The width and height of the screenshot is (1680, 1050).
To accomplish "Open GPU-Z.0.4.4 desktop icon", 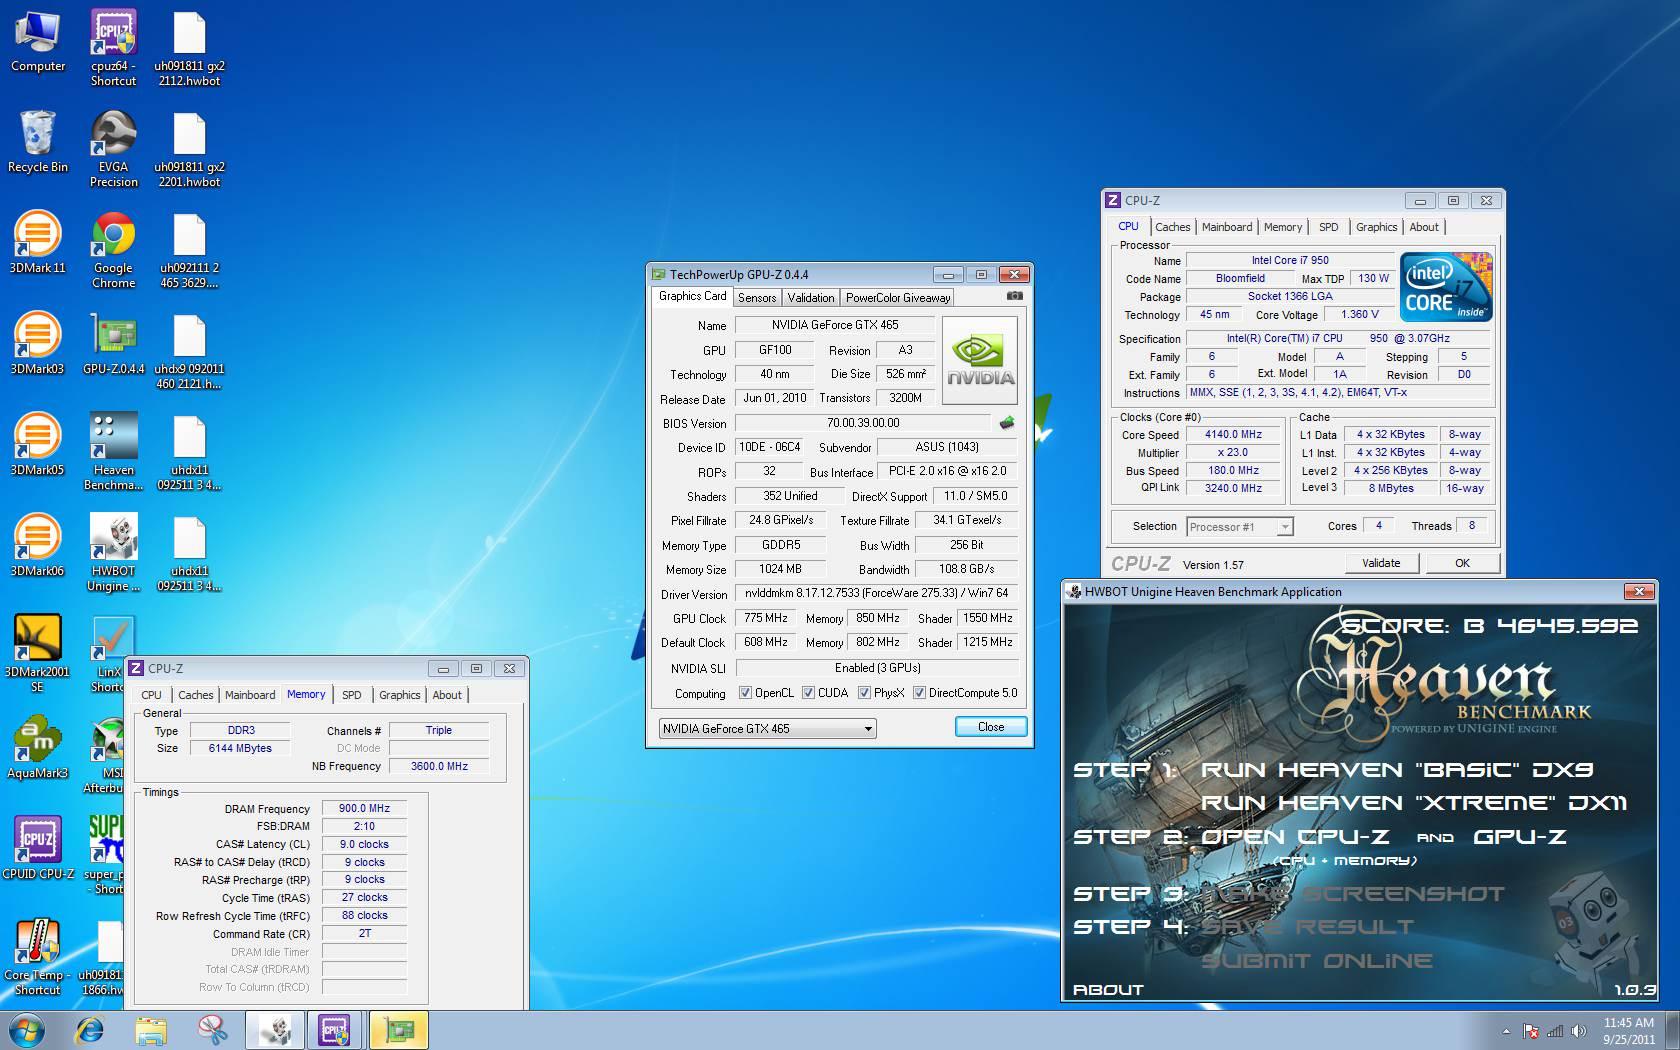I will click(113, 344).
